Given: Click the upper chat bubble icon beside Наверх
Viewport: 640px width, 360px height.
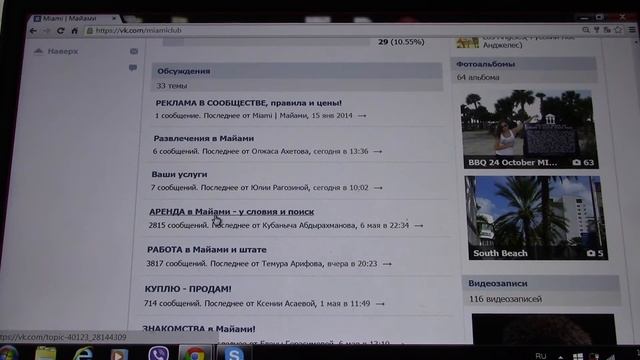Looking at the screenshot, I should point(134,51).
